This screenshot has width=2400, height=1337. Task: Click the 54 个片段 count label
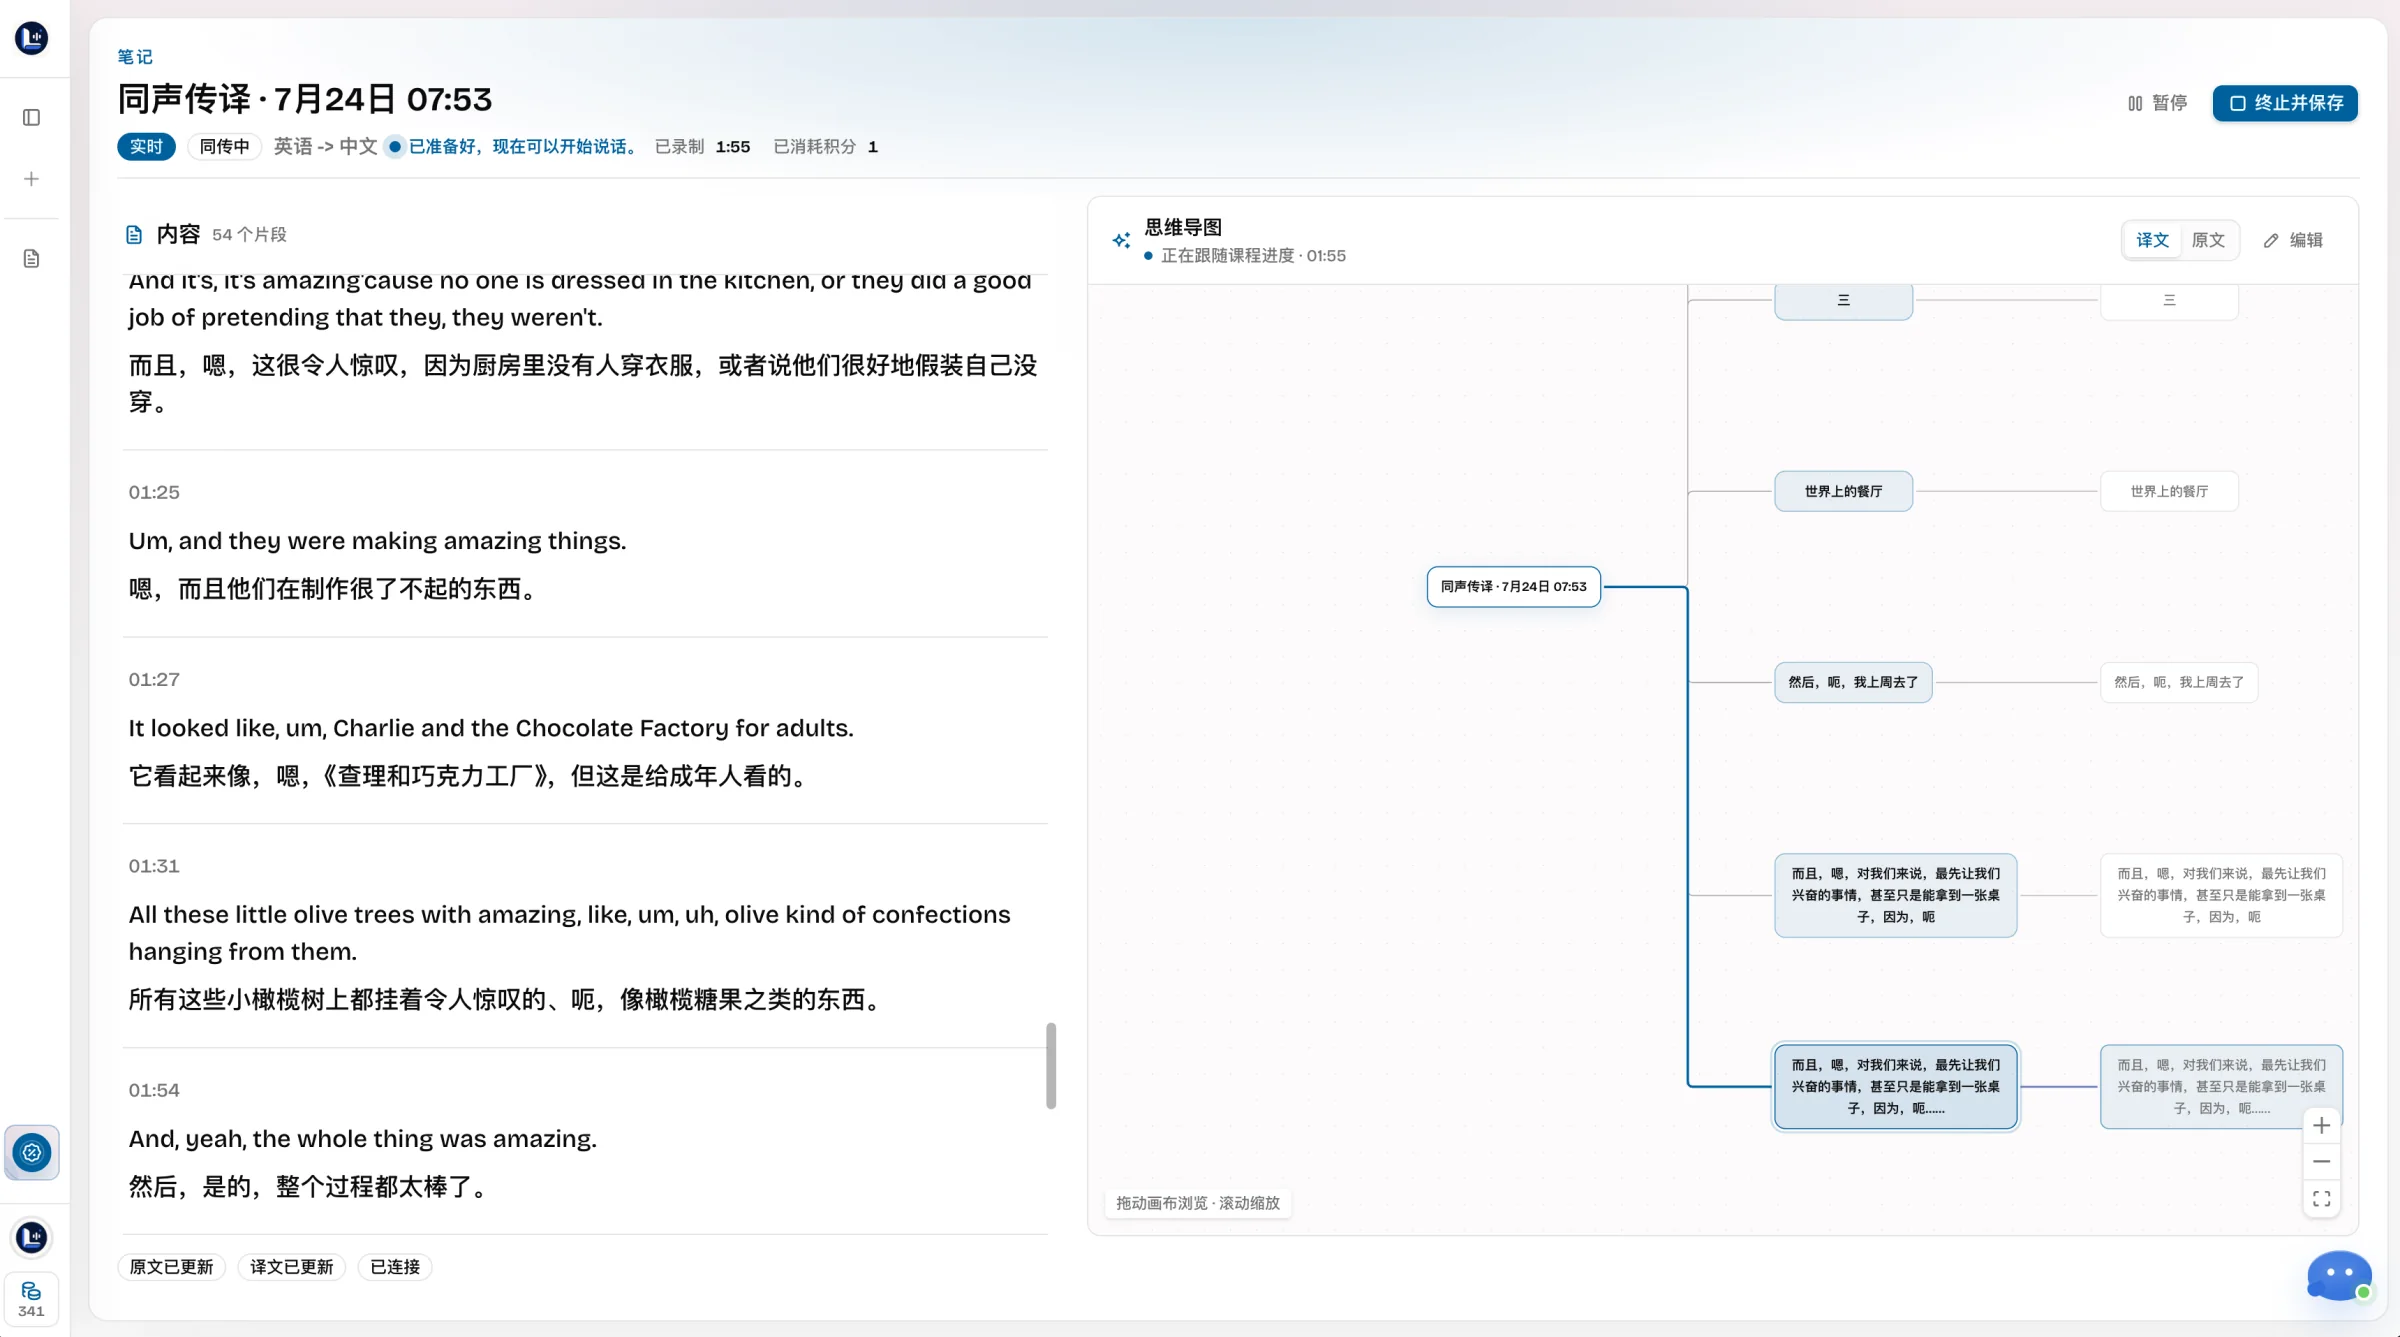(249, 235)
